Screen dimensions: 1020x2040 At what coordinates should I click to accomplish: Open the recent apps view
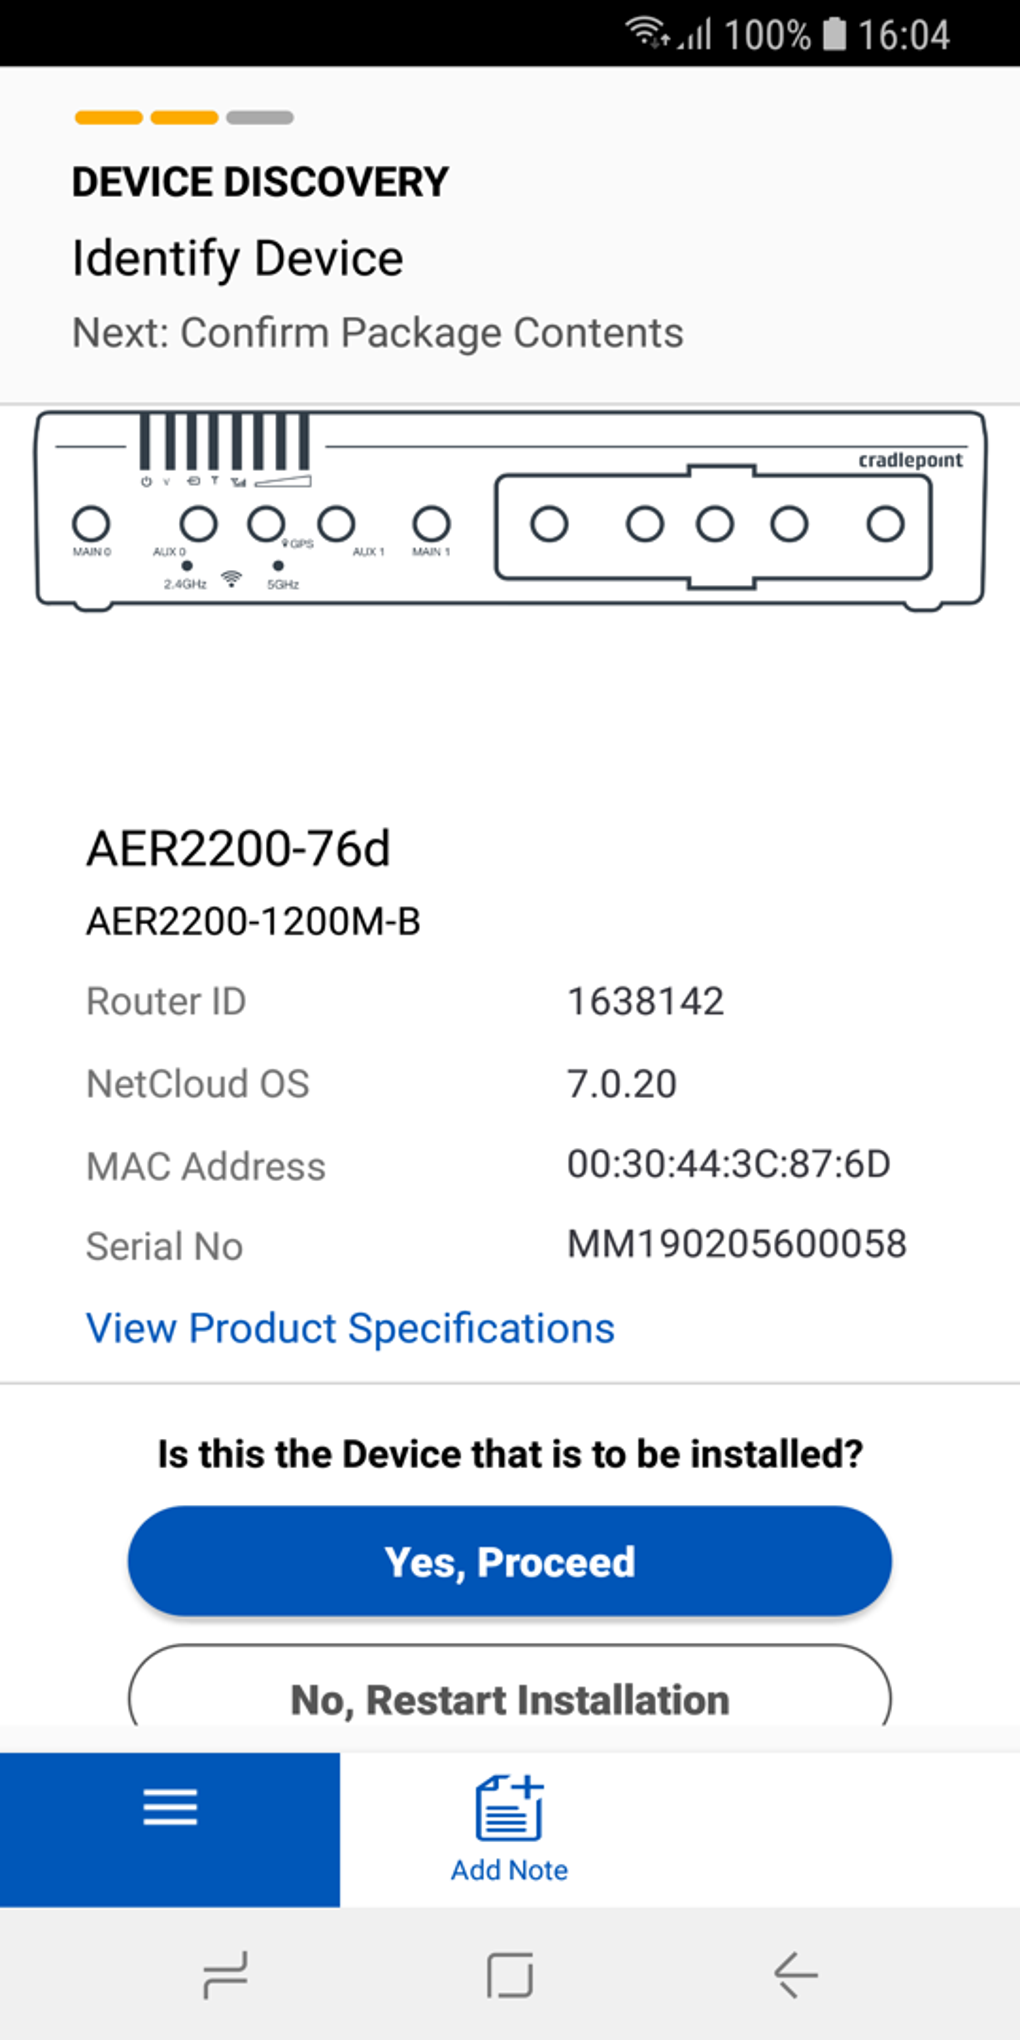[x=225, y=1975]
